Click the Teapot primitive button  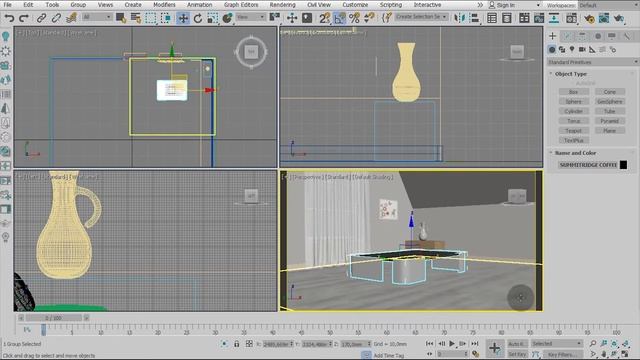(x=573, y=131)
